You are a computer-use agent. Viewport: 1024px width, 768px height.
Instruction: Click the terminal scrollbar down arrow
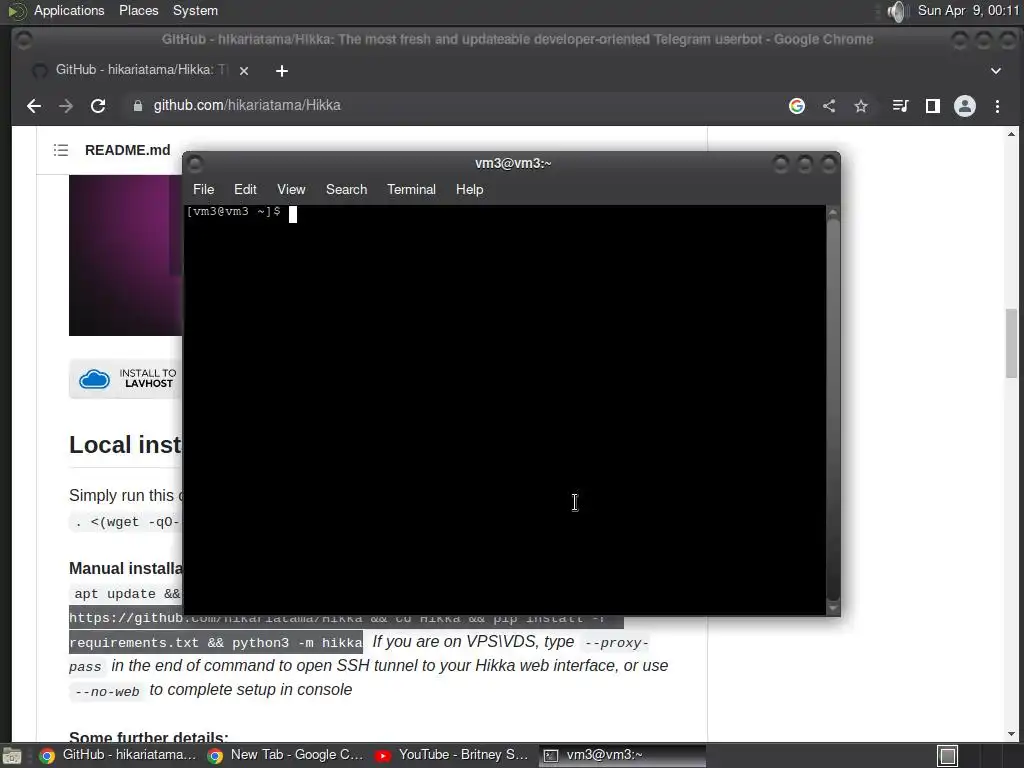833,608
